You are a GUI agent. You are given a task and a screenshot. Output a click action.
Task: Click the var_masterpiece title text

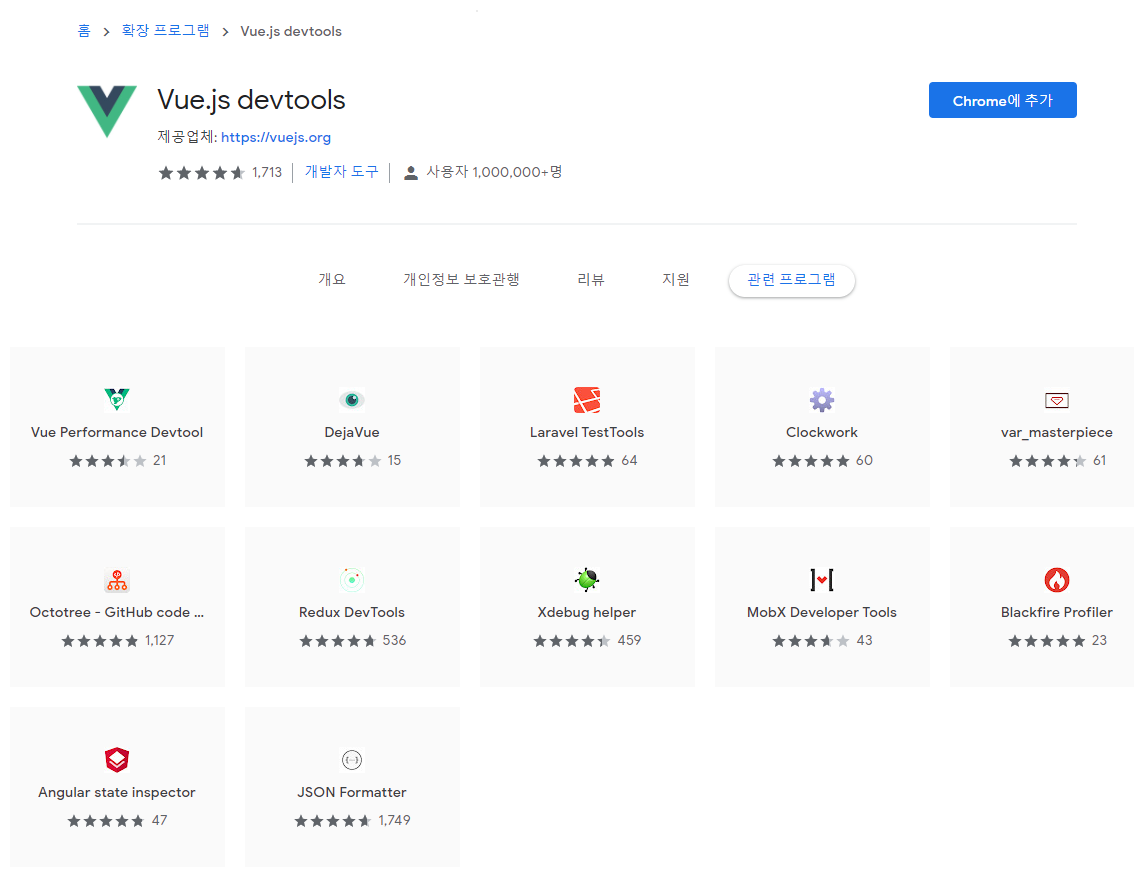(1057, 432)
